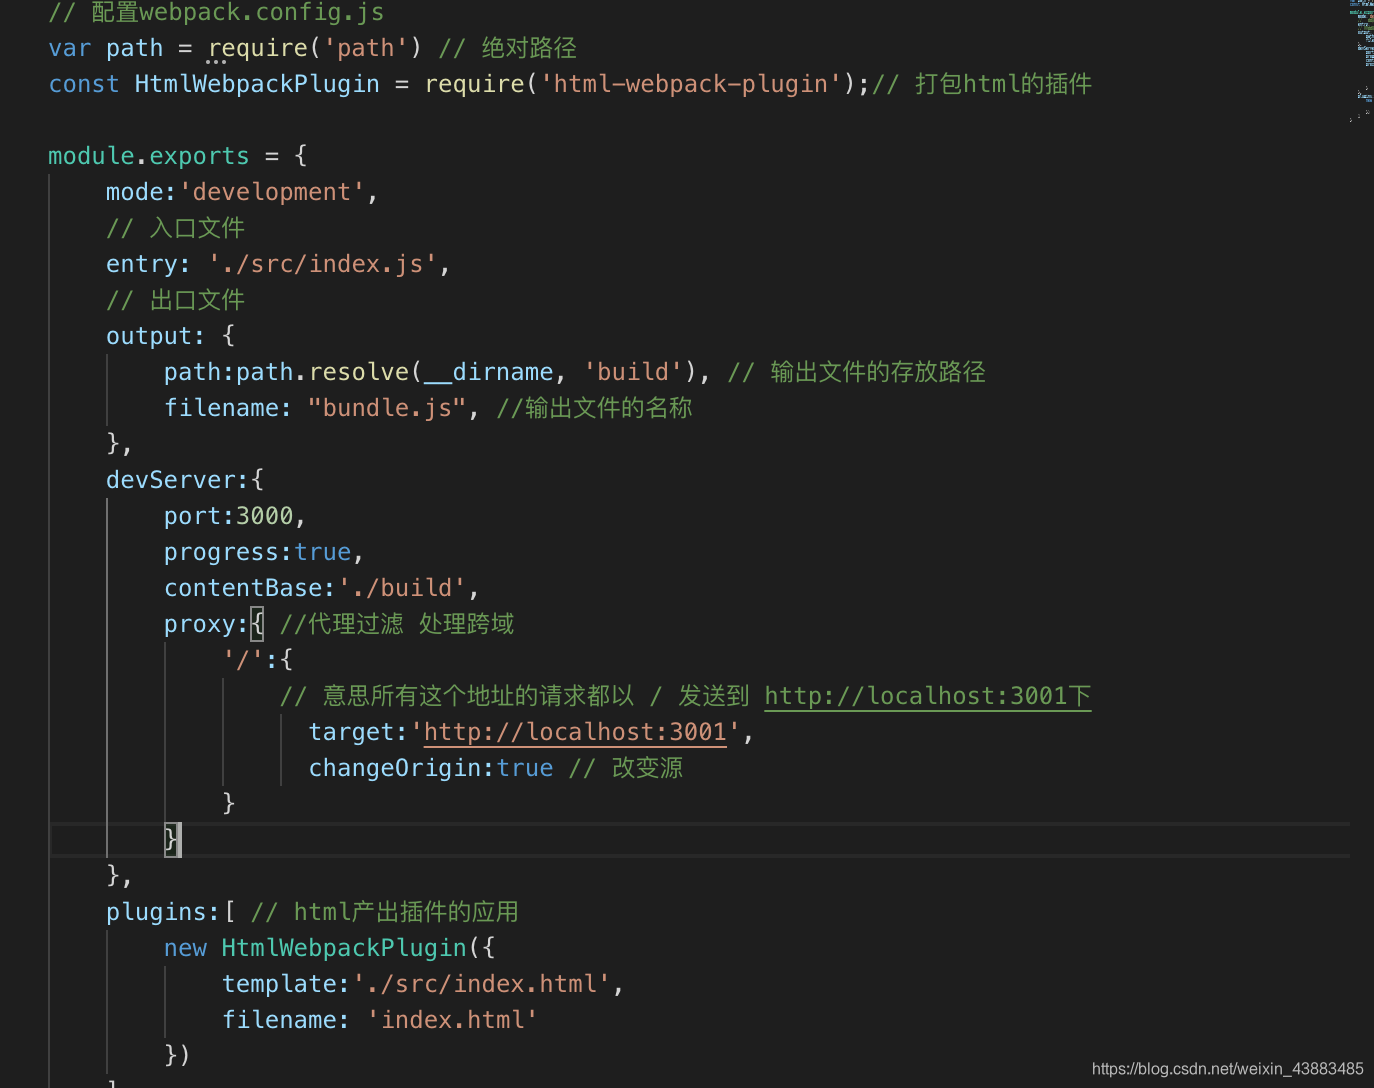Click the 'index.html' filename string

[452, 1020]
